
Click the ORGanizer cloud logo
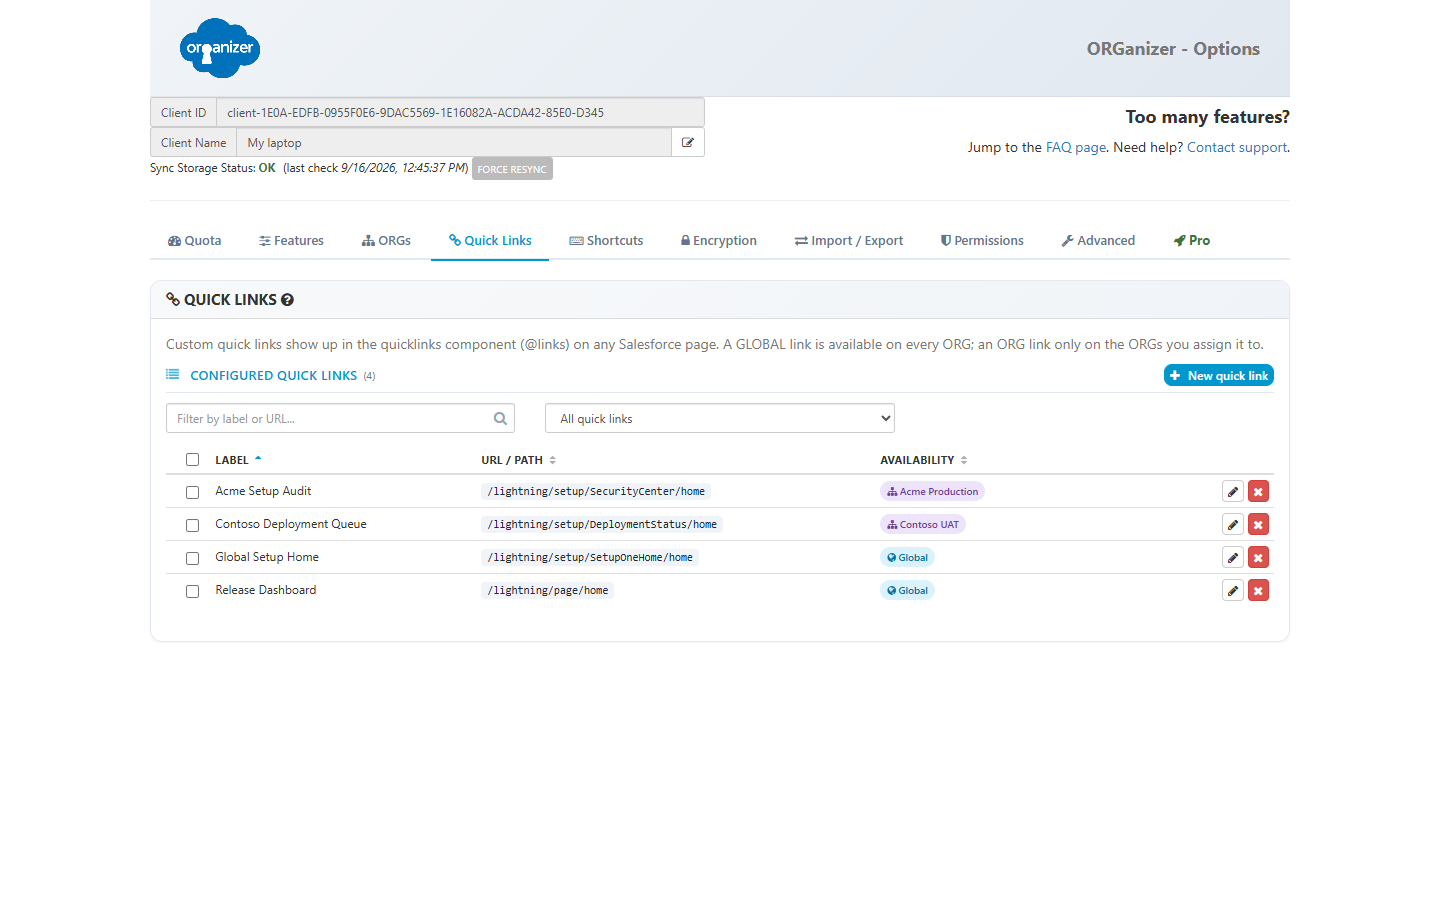click(220, 48)
